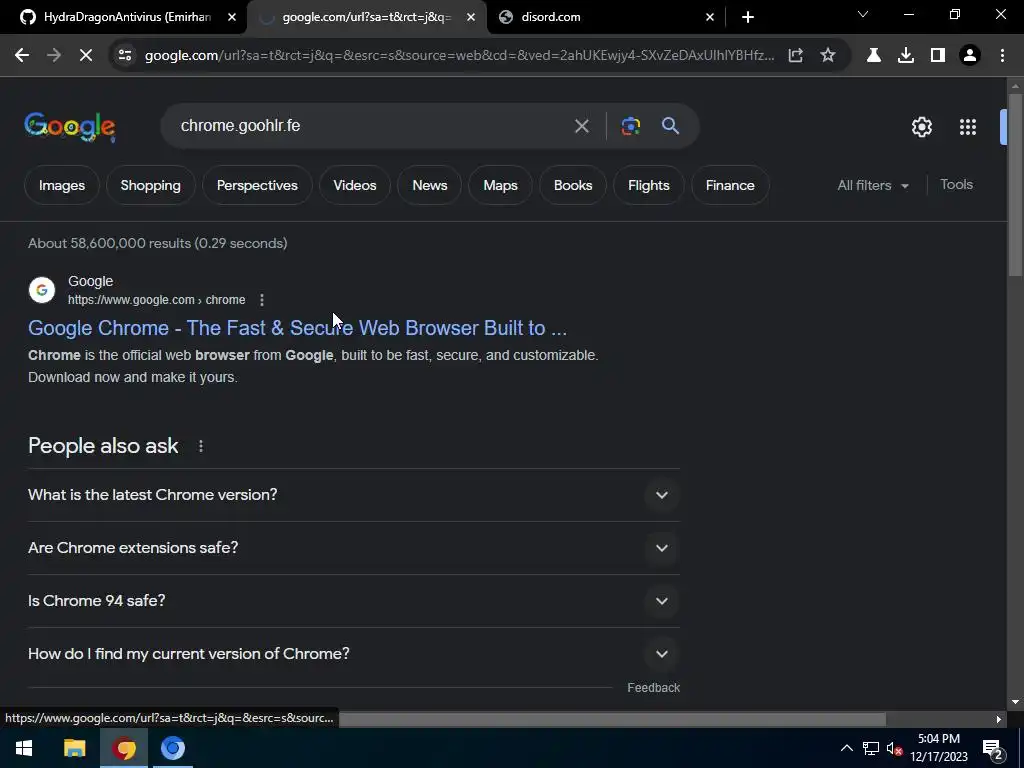Open File Explorer from taskbar
This screenshot has height=768, width=1024.
(x=74, y=748)
